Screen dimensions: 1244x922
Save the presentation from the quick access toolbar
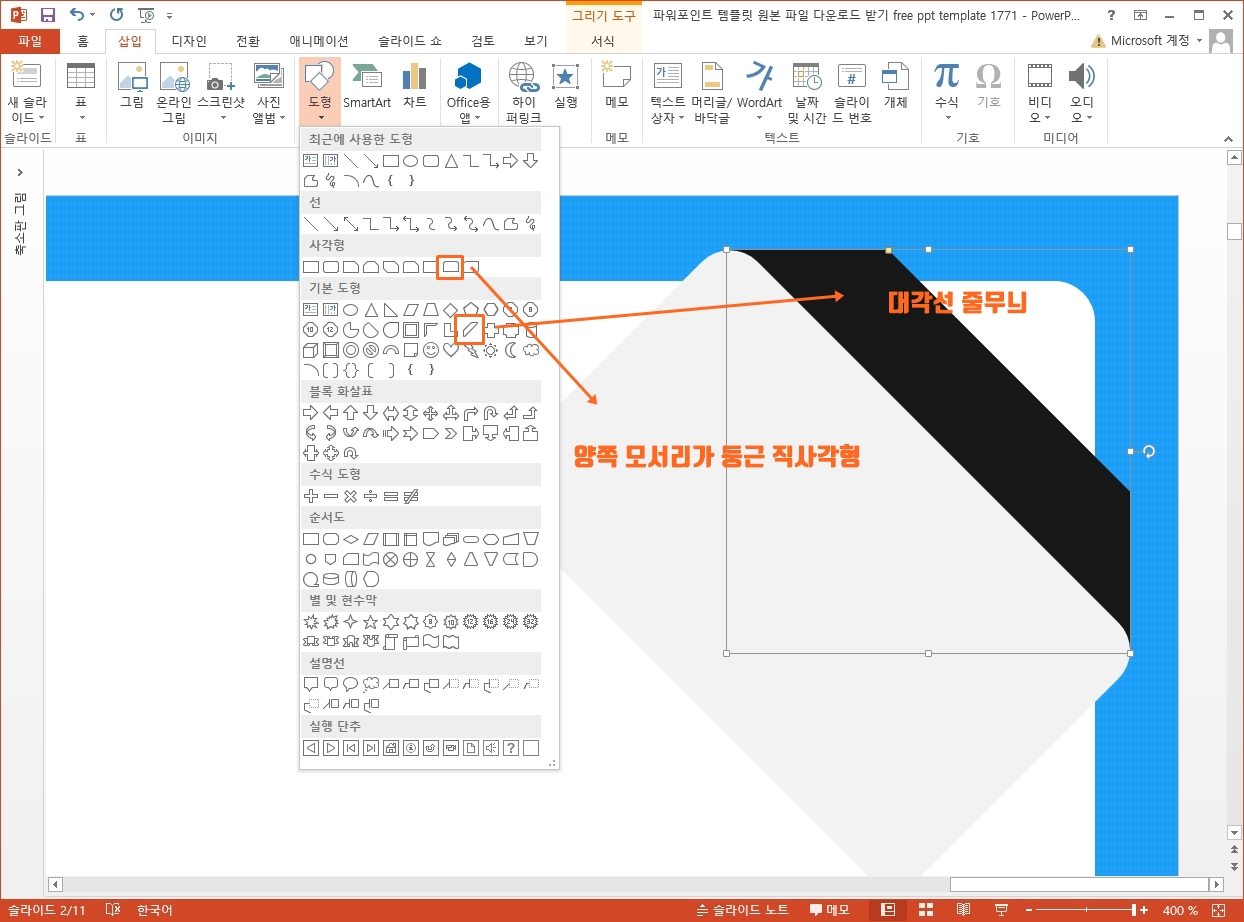(x=47, y=15)
